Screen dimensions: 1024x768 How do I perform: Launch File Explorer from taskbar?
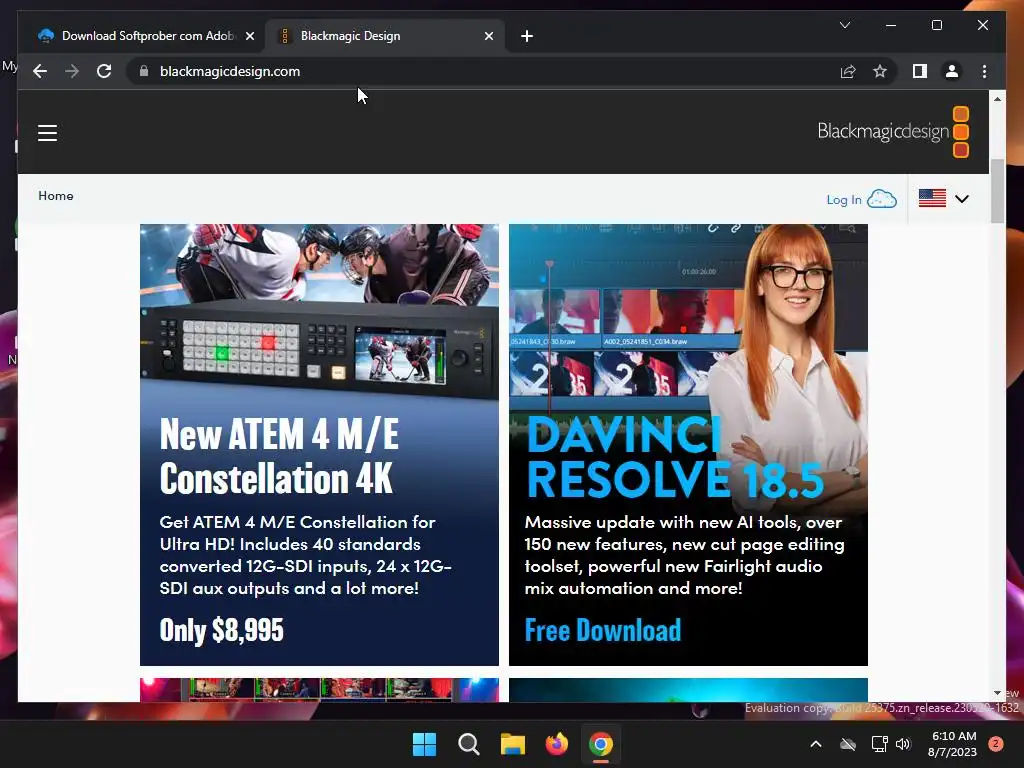pos(513,744)
